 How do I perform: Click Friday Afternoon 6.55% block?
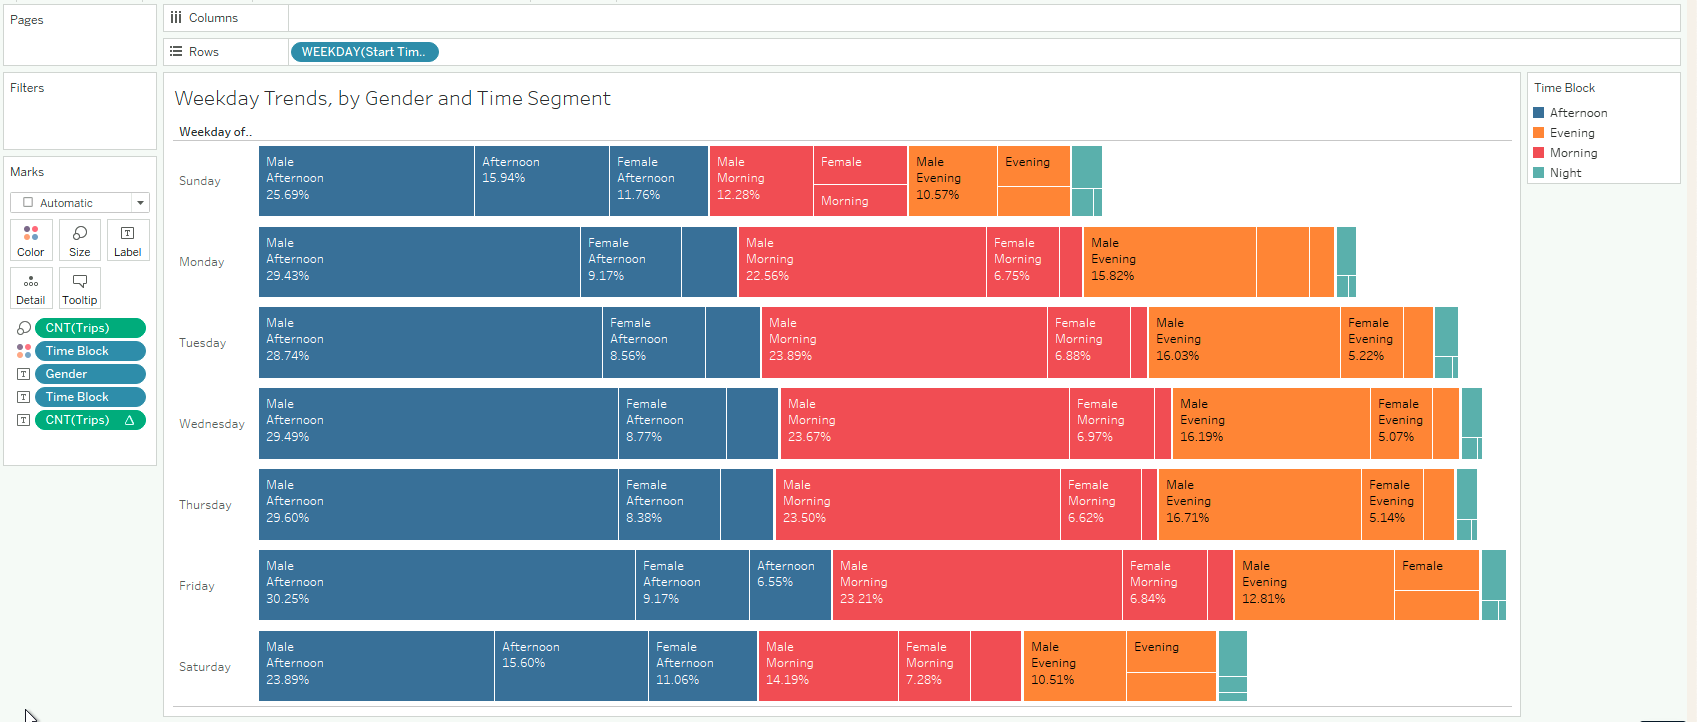(790, 586)
